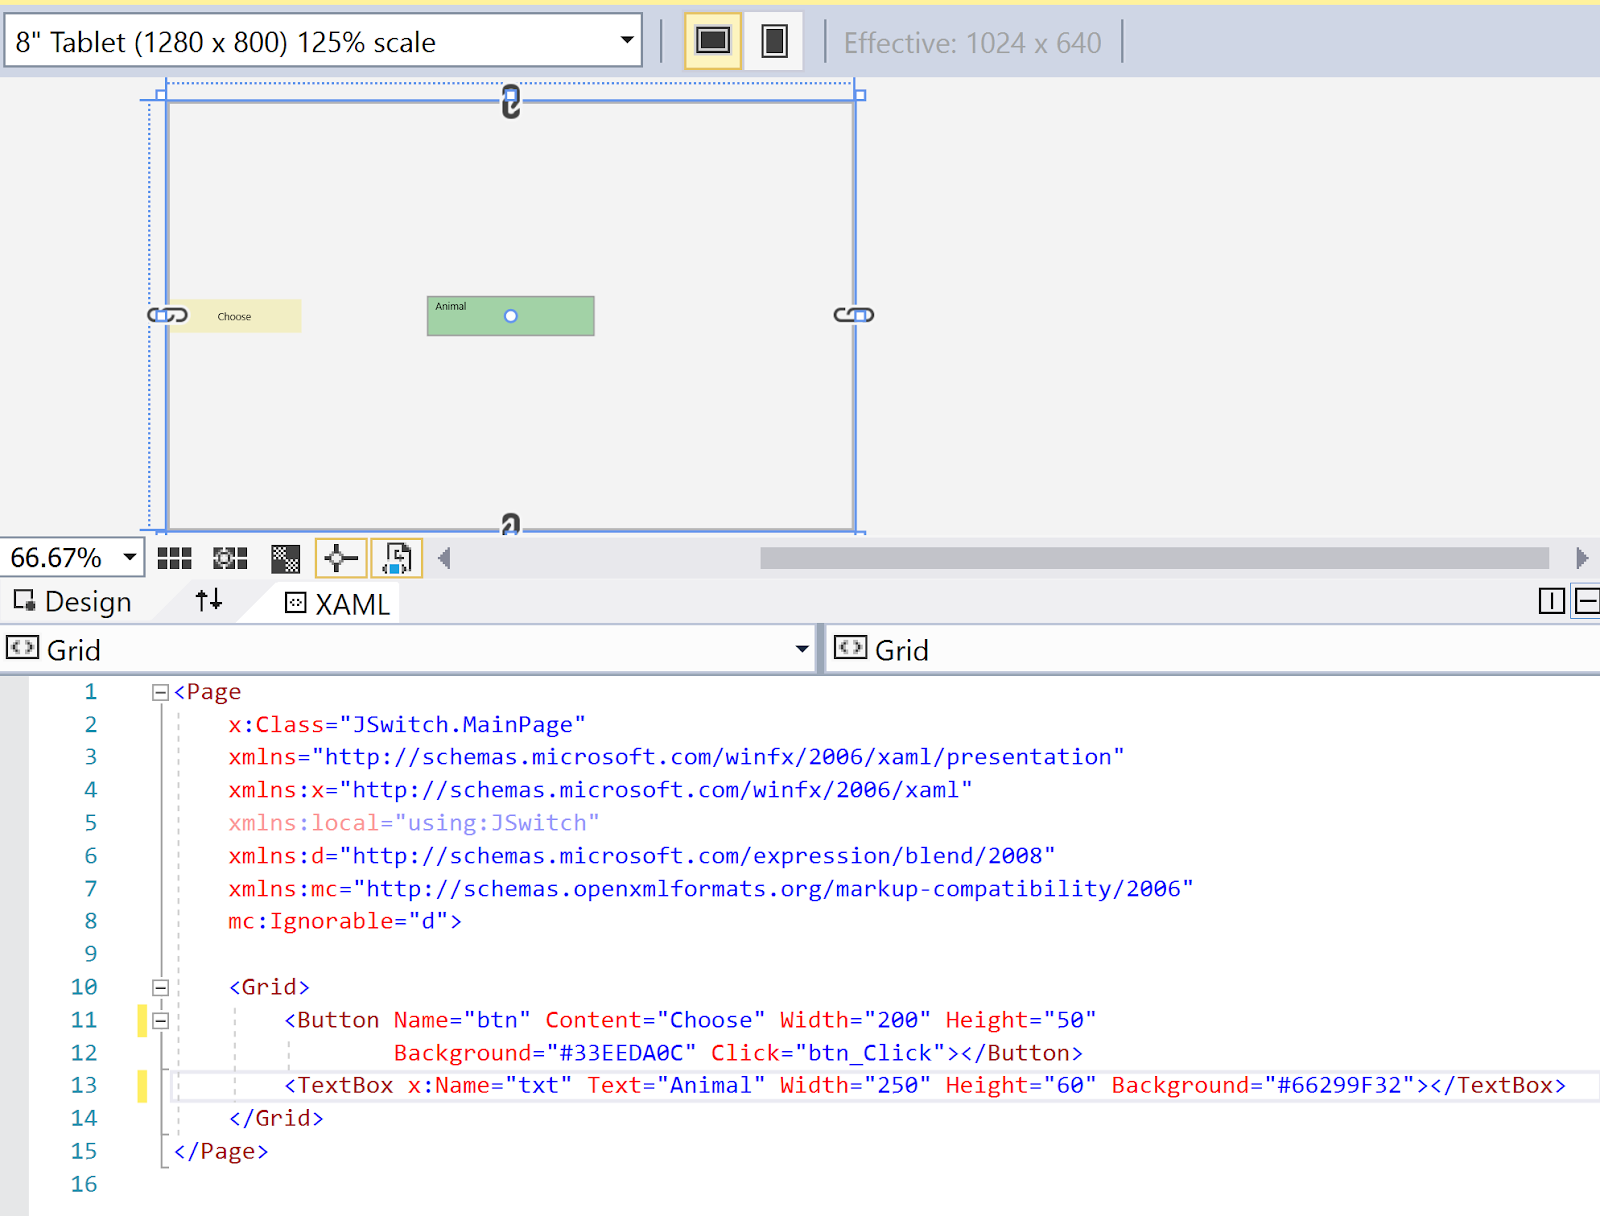Viewport: 1600px width, 1216px height.
Task: Click the xmlns:local="using:JSwitch" text
Action: [413, 823]
